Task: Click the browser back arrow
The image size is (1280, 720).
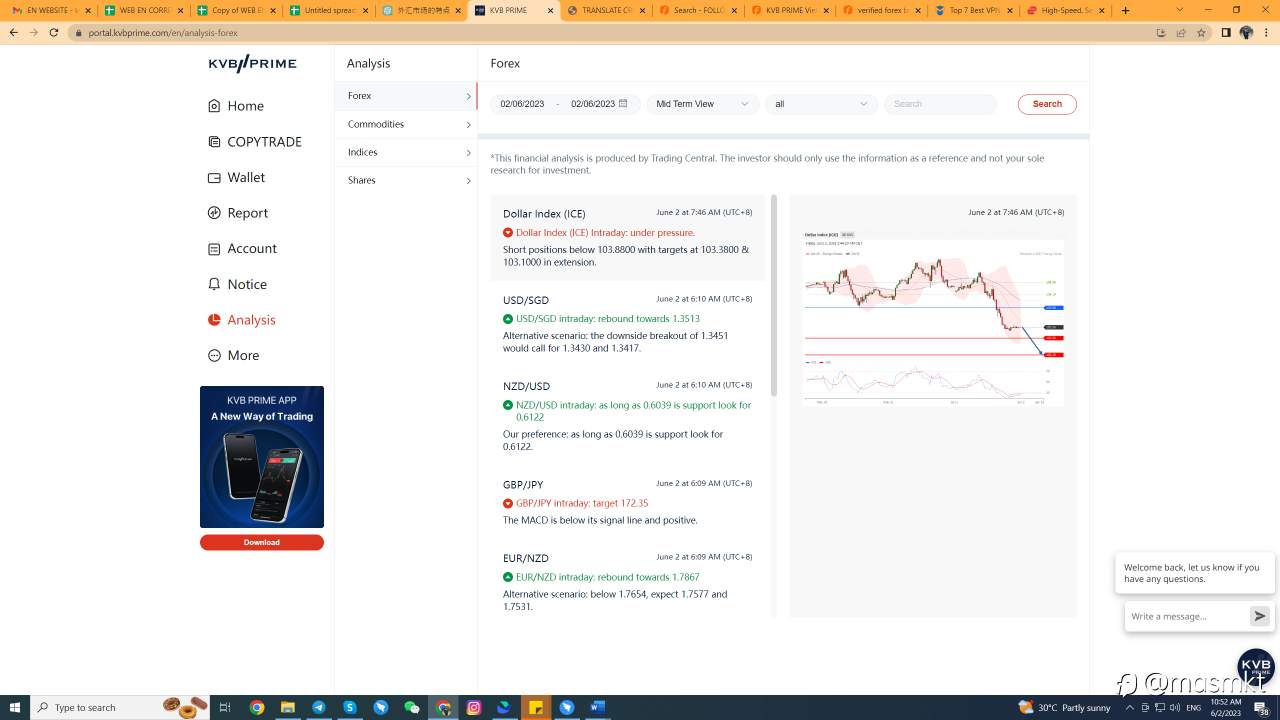Action: pyautogui.click(x=13, y=32)
